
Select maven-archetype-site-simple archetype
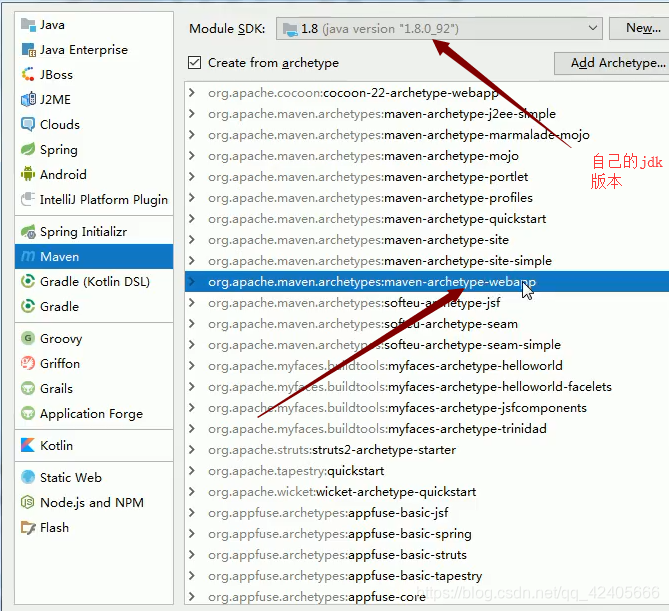(427, 261)
